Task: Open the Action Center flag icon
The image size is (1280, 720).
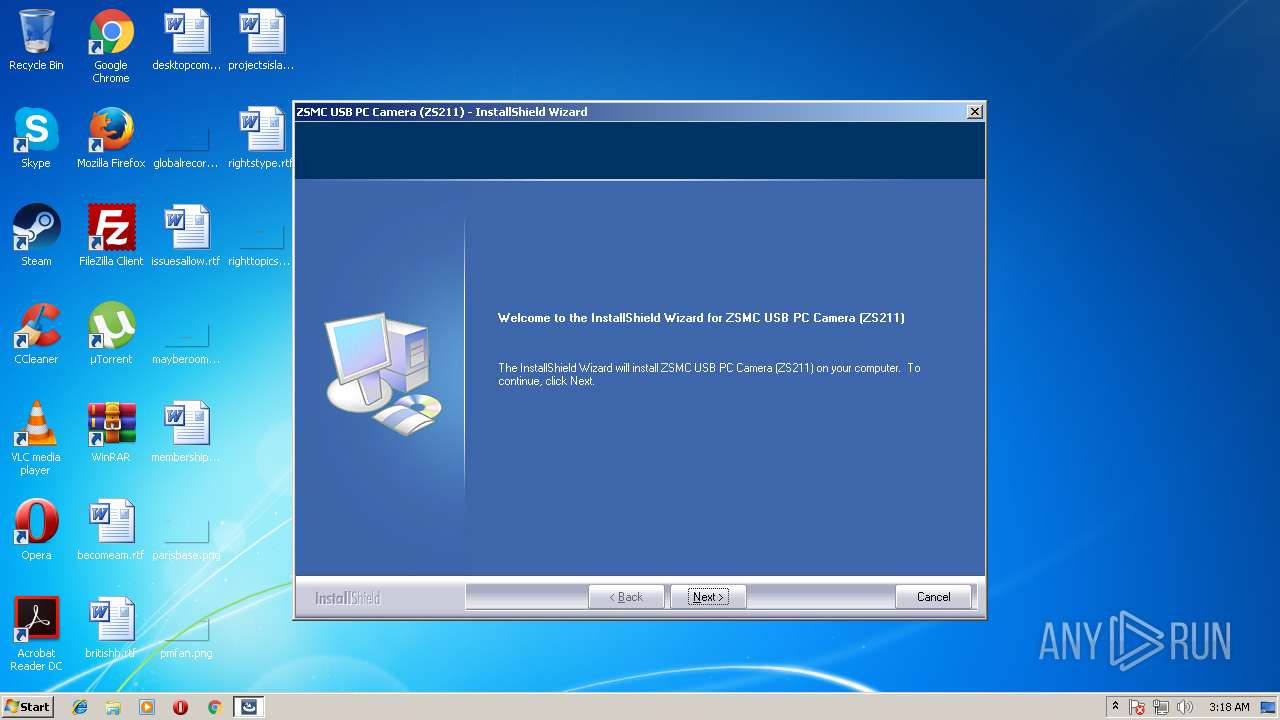Action: click(x=1137, y=707)
